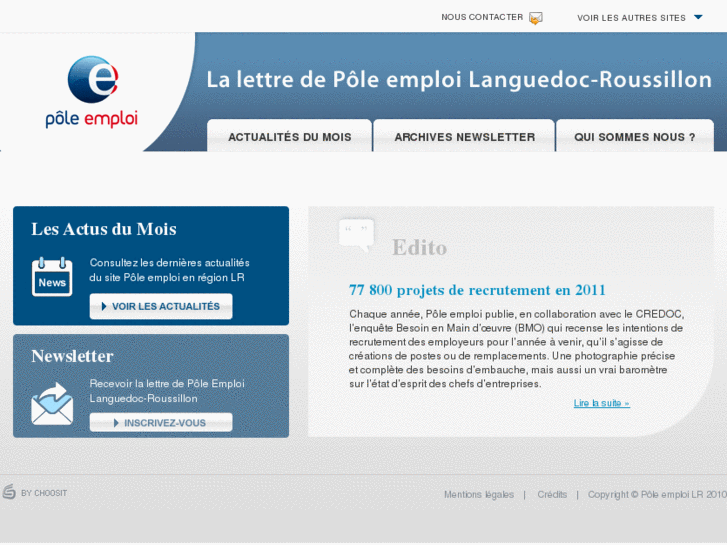Click the page title La lettre de Pôle emploi
This screenshot has width=727, height=545.
pos(459,80)
